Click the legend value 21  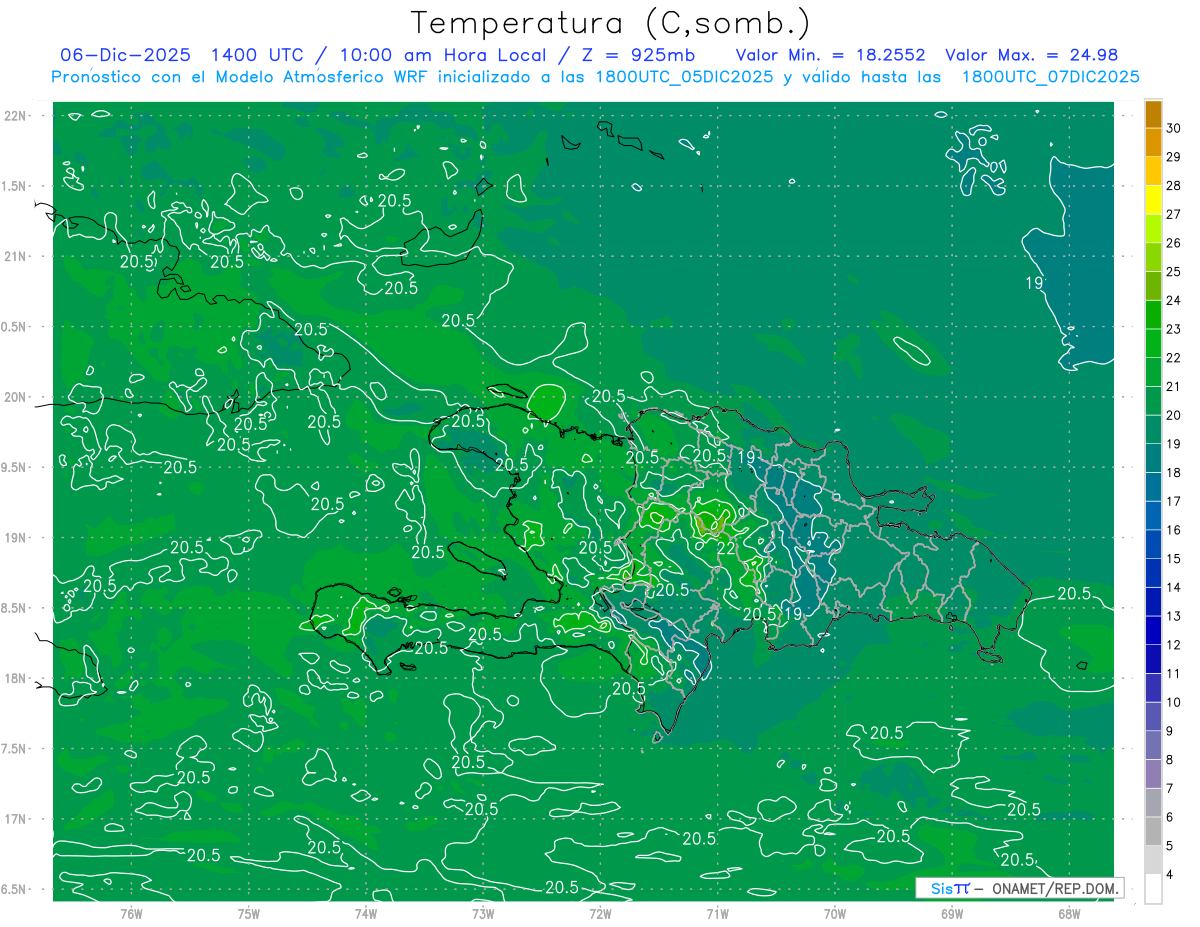coord(1174,386)
